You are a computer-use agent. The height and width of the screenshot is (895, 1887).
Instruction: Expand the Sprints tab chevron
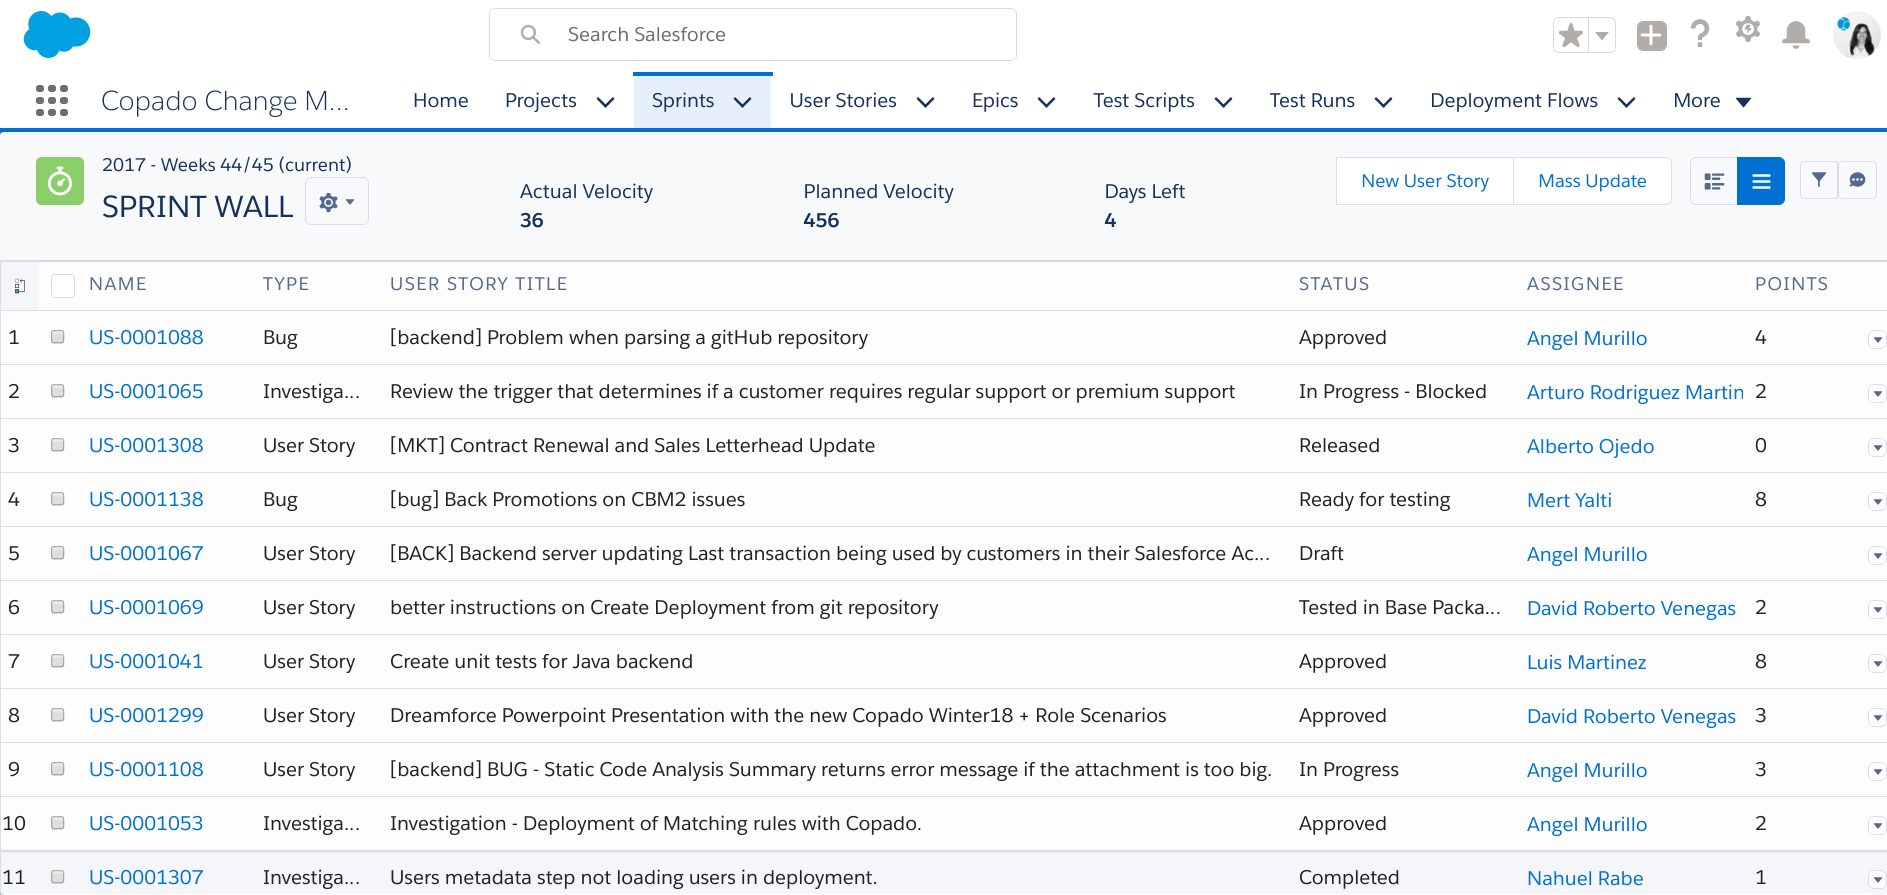(x=742, y=102)
